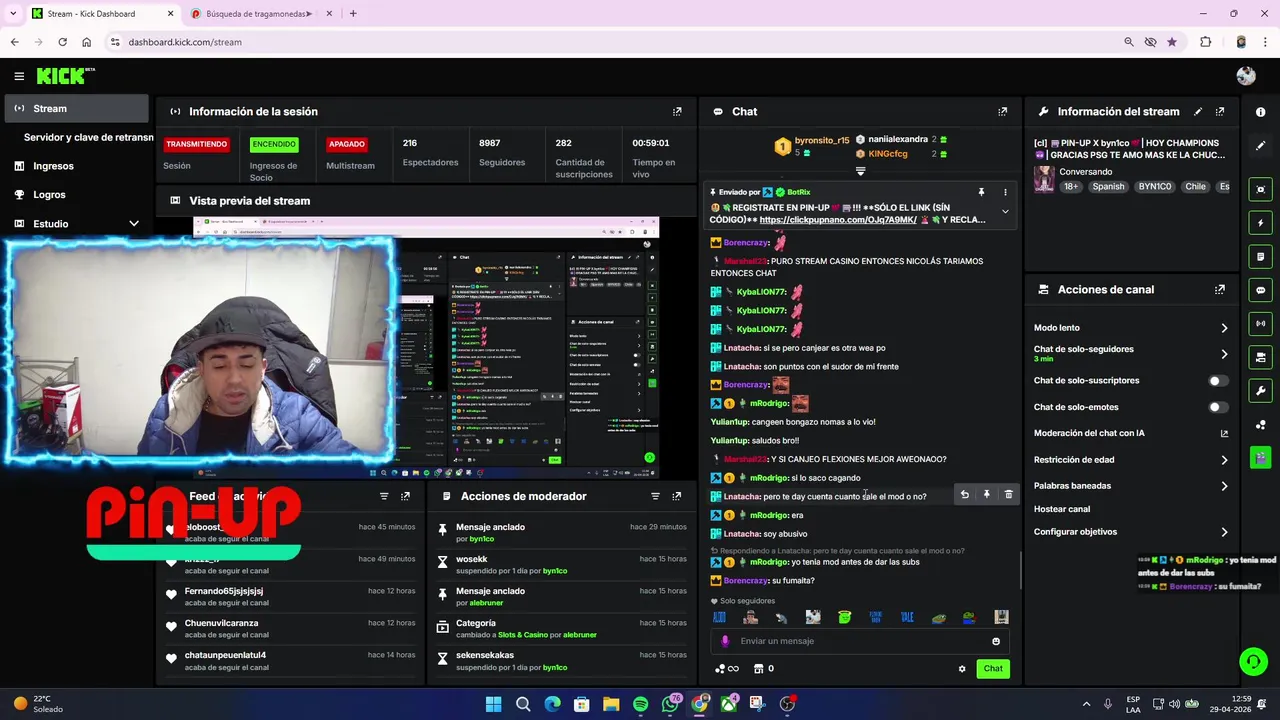The width and height of the screenshot is (1280, 720).
Task: Click the speech bubble sidebar icon
Action: 1260,290
